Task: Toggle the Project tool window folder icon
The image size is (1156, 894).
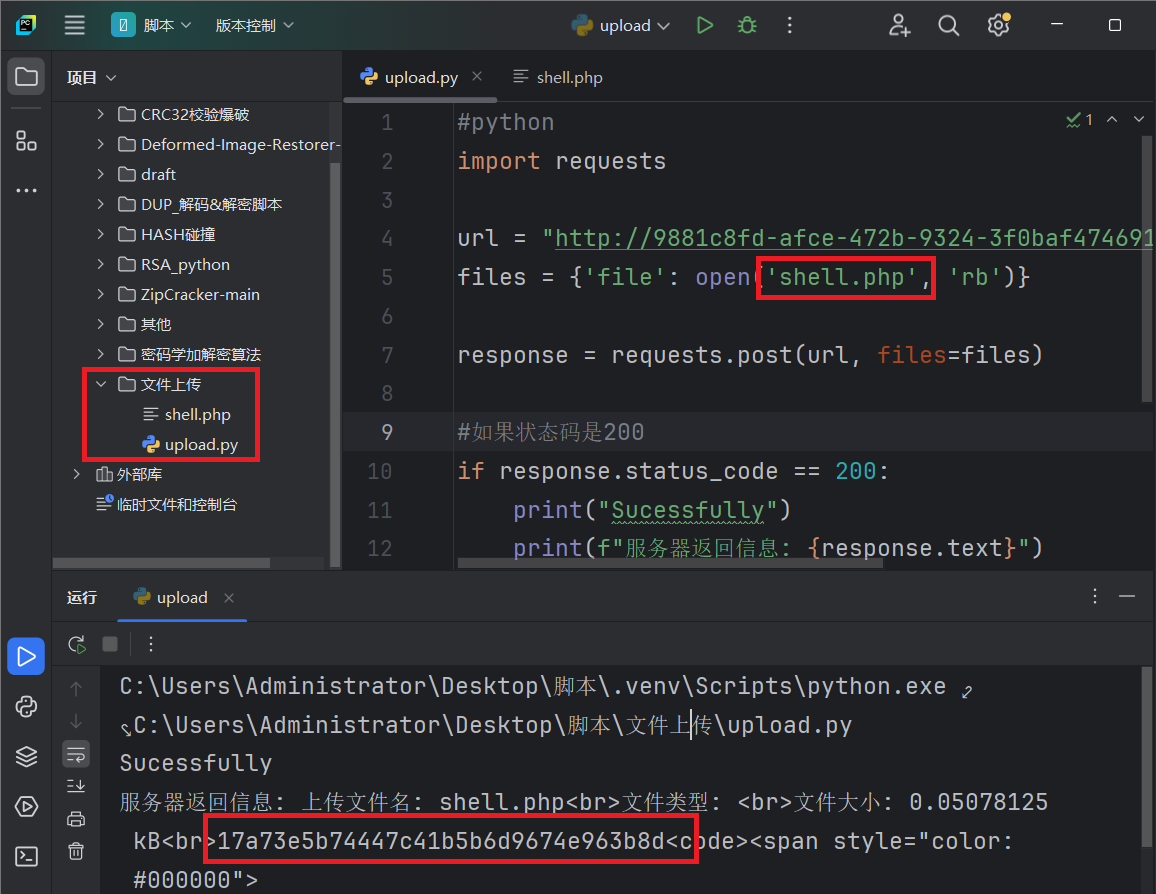Action: point(27,77)
